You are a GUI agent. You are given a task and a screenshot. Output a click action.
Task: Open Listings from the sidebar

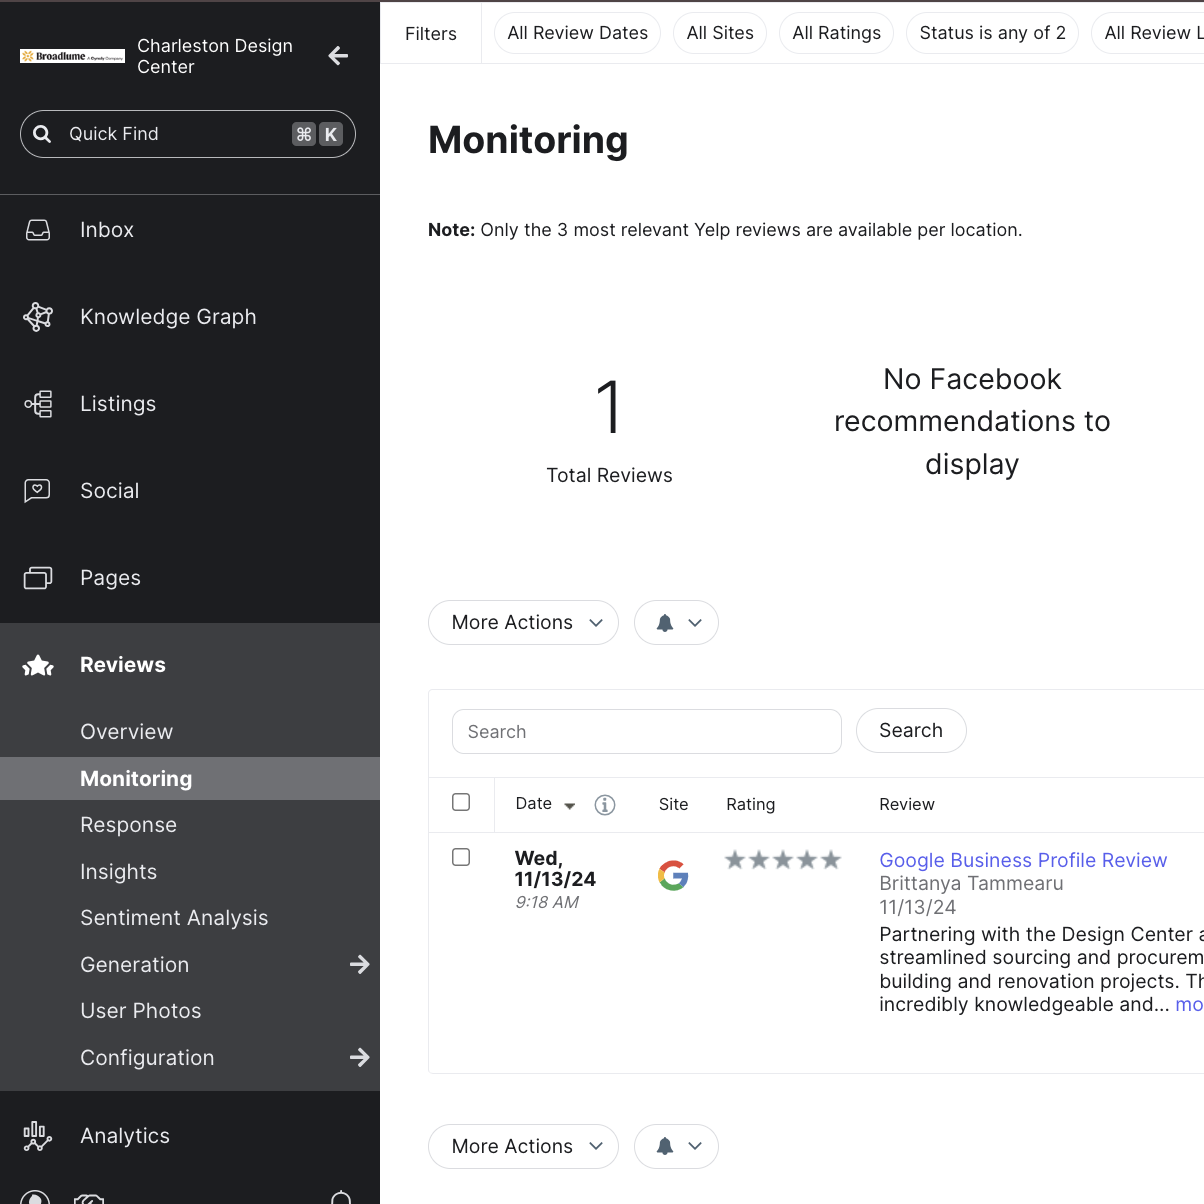pos(117,403)
